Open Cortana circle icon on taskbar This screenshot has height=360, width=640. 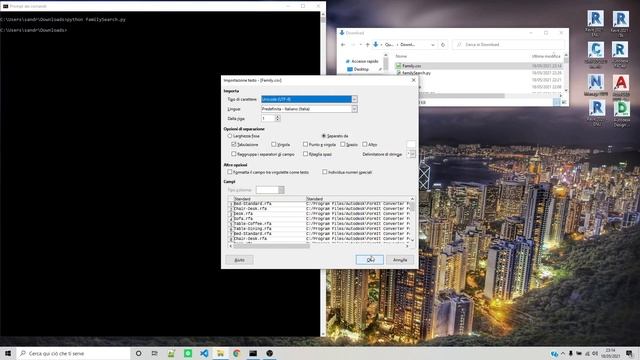click(x=138, y=353)
